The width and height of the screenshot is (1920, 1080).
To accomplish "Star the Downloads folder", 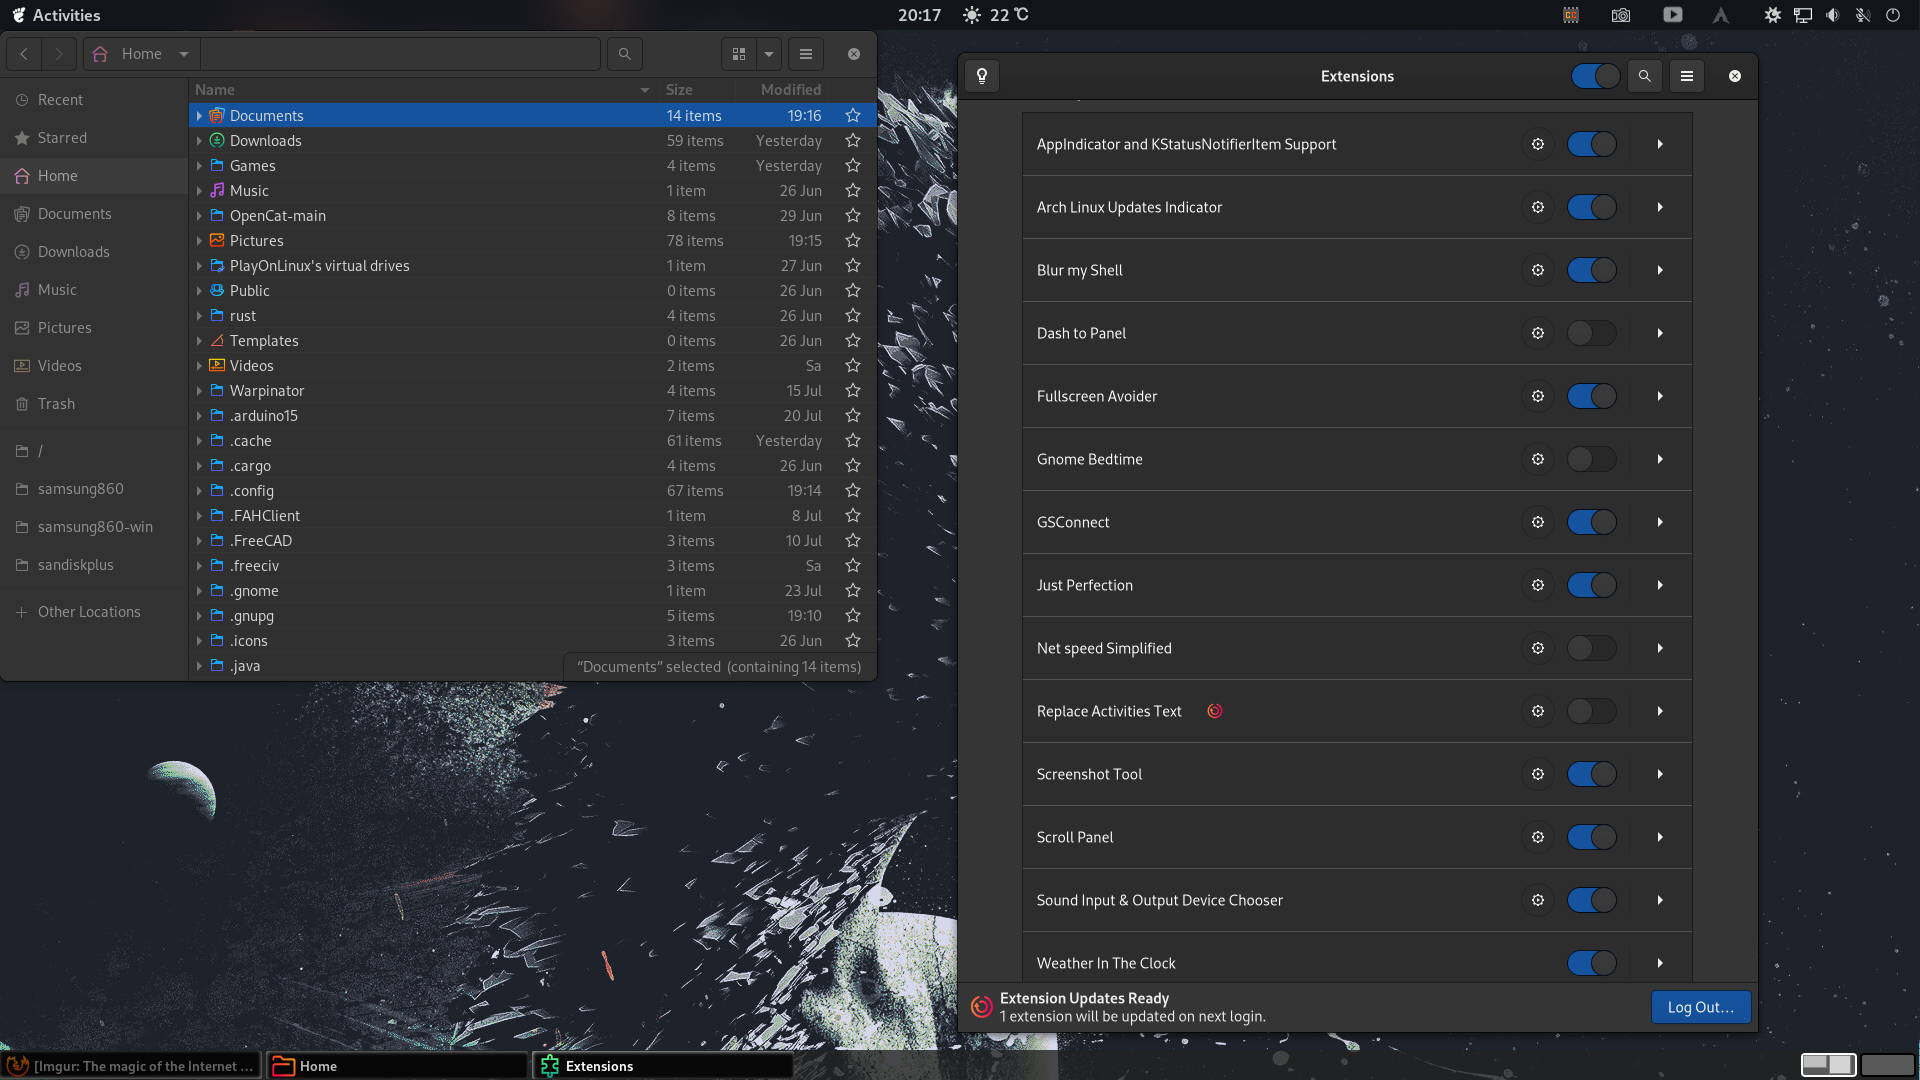I will (x=853, y=141).
